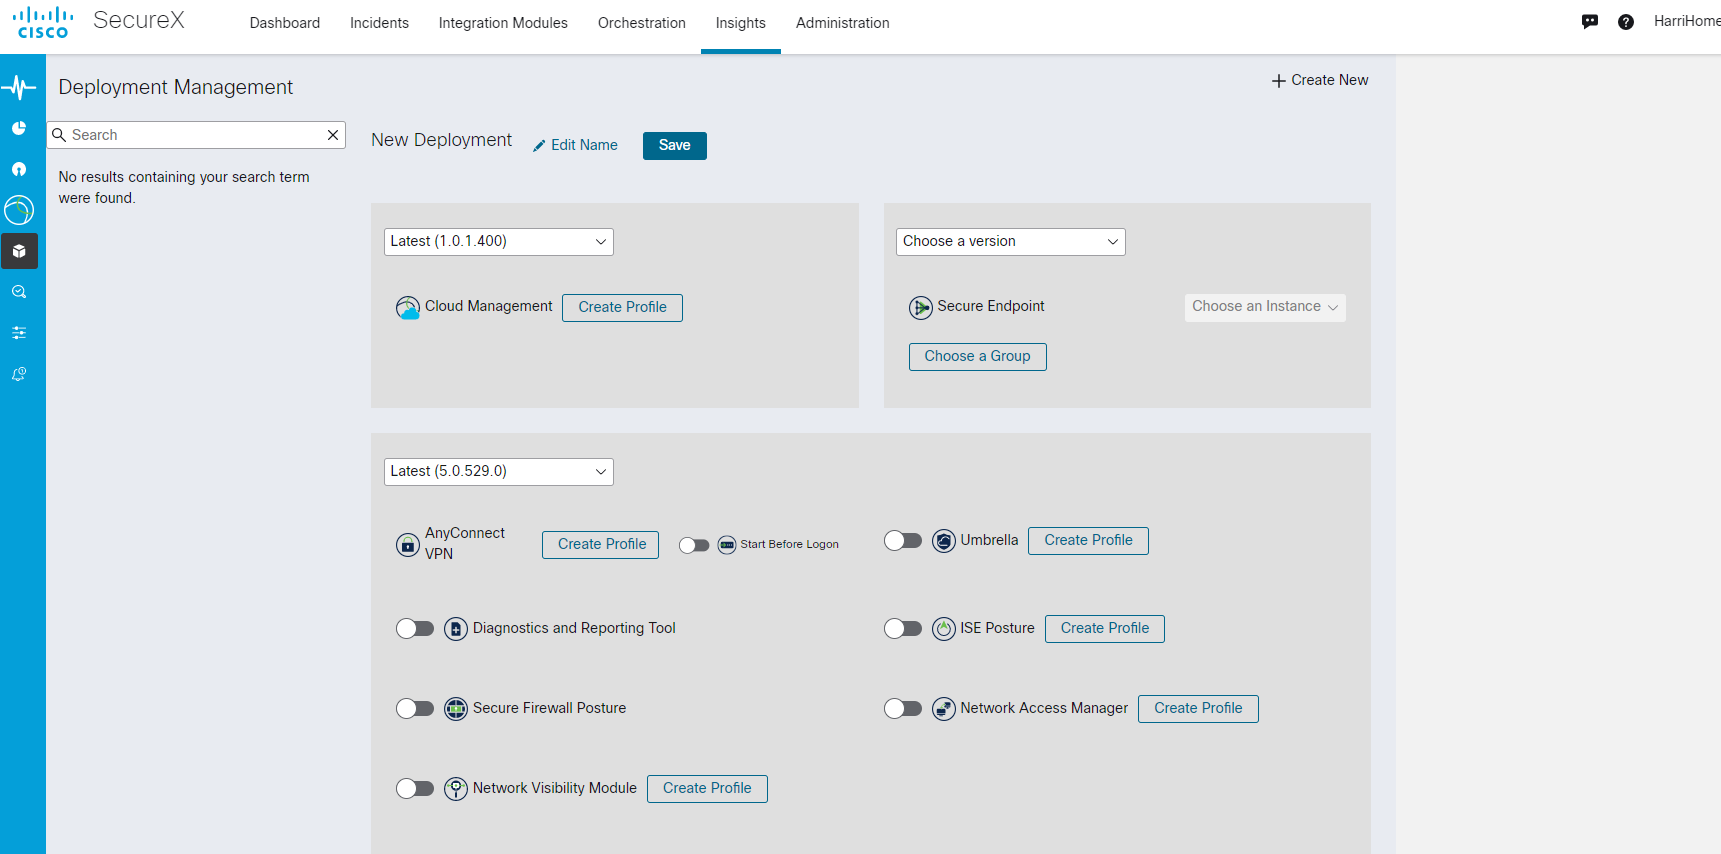The height and width of the screenshot is (854, 1721).
Task: Click the Umbrella module icon
Action: tap(944, 541)
